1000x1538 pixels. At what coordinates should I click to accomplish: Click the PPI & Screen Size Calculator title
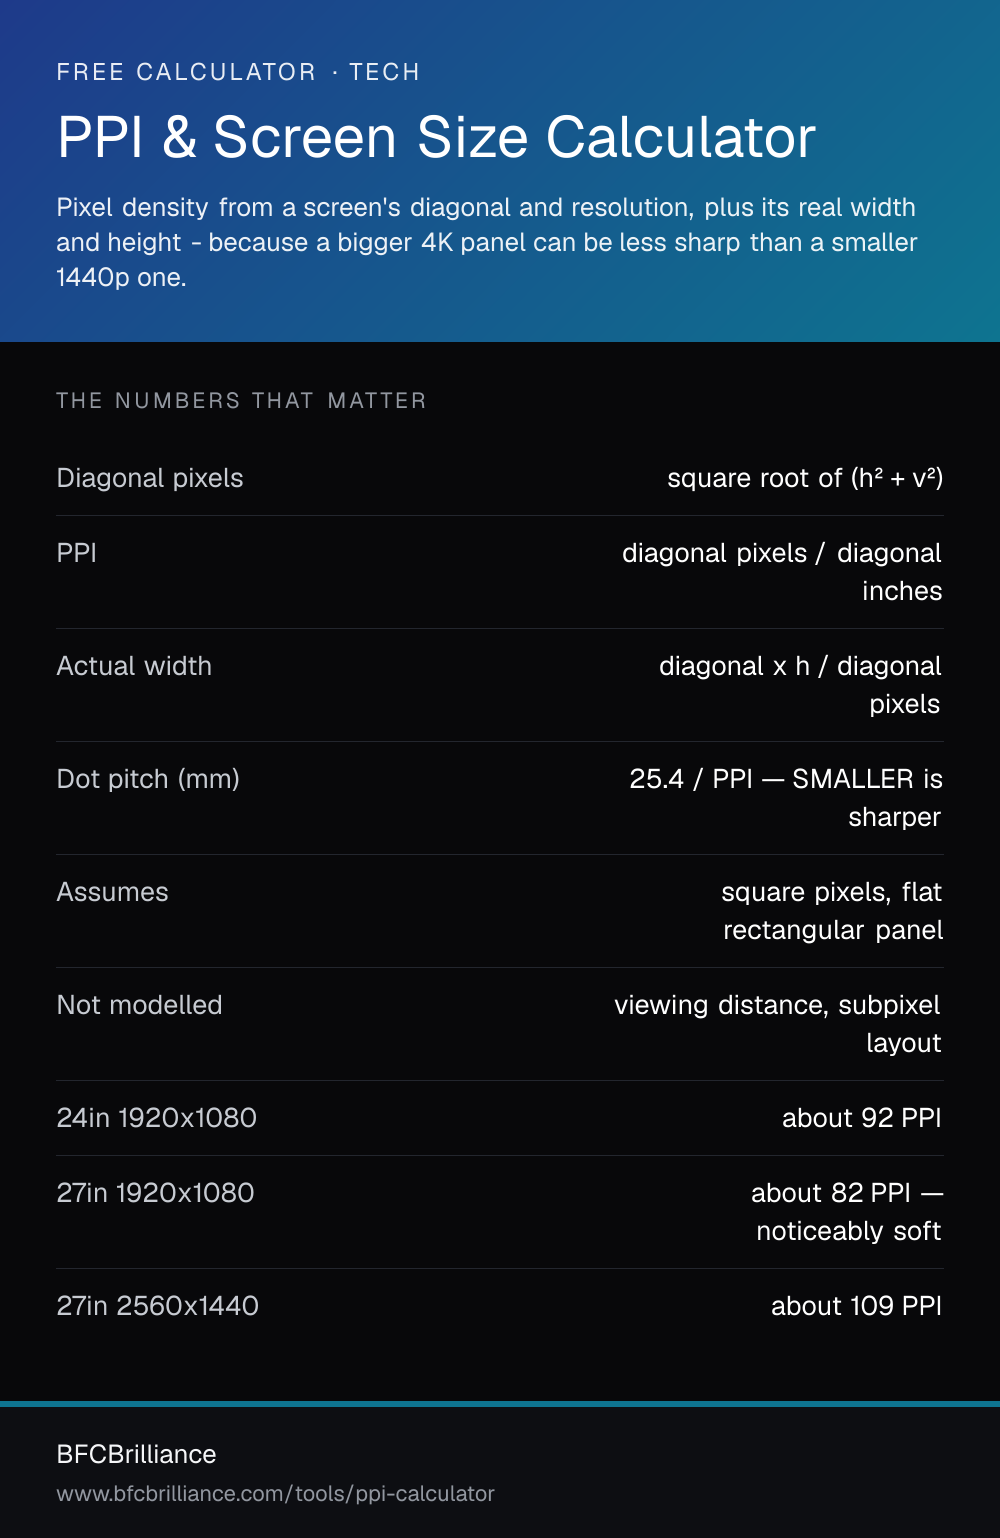[x=436, y=137]
